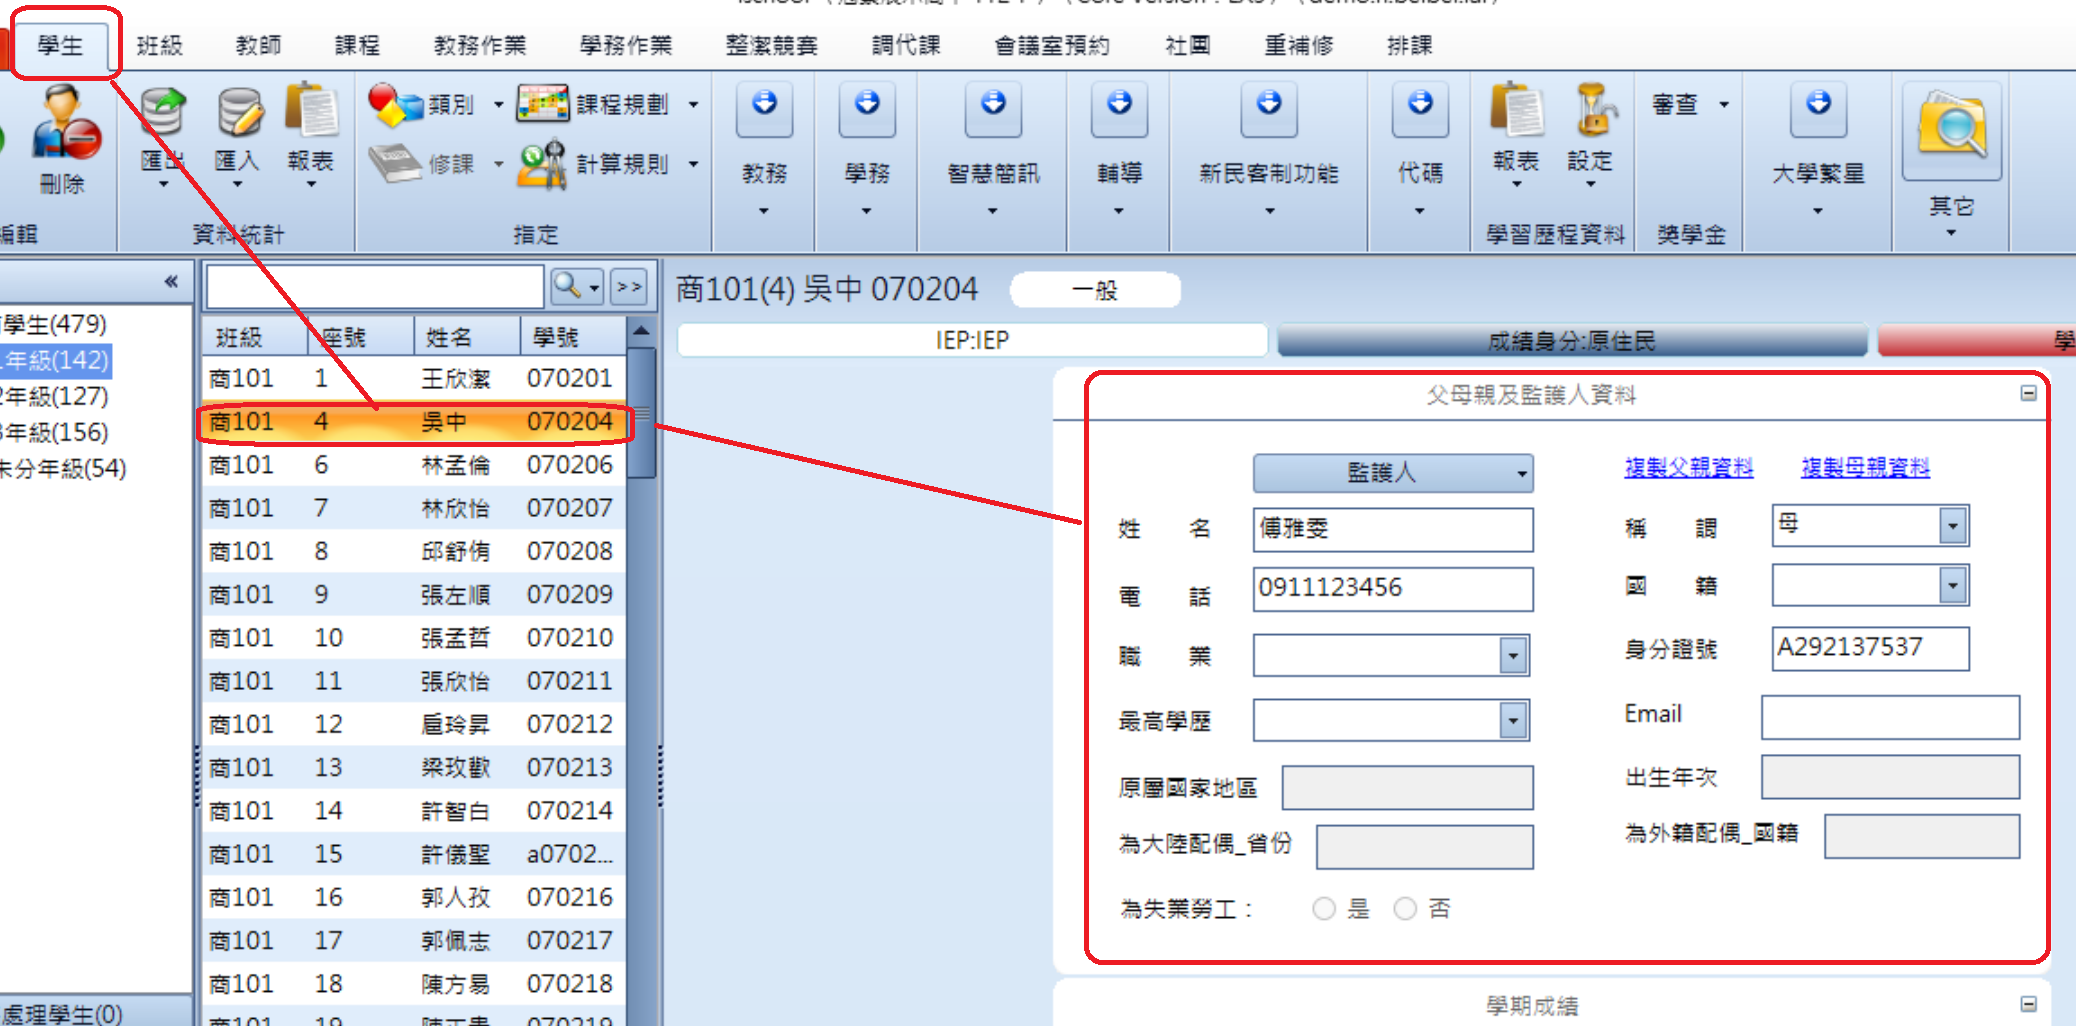Click the 一般 status button
2076x1026 pixels.
1095,290
